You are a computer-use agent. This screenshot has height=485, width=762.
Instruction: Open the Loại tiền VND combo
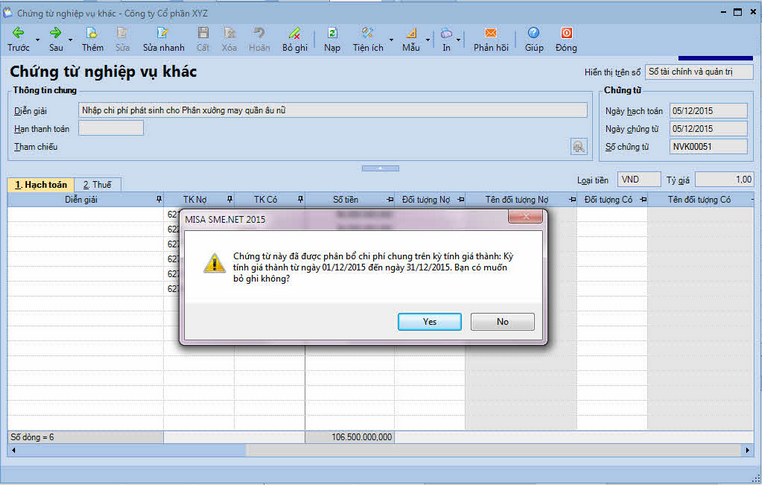tap(639, 179)
